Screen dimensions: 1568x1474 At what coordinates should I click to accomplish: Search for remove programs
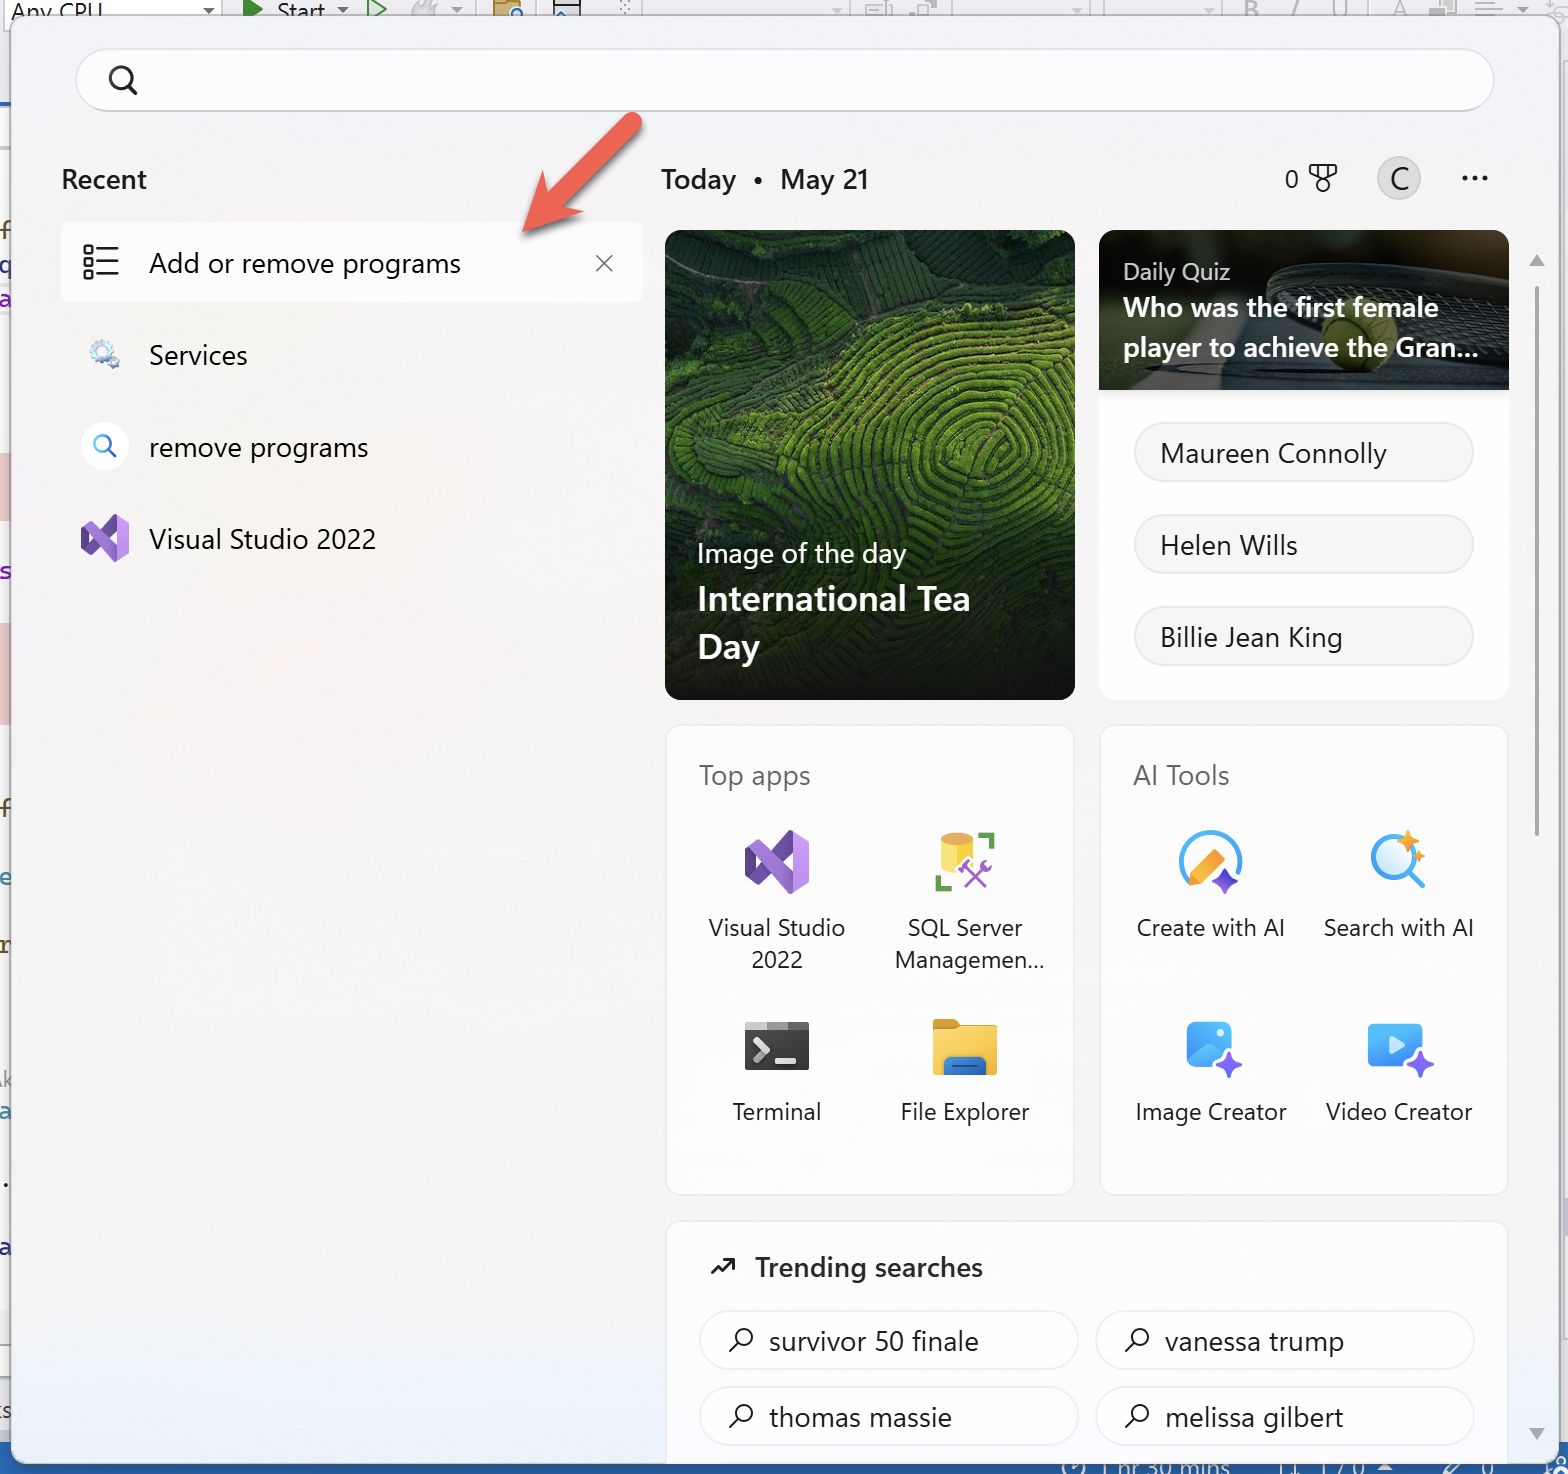pos(351,447)
